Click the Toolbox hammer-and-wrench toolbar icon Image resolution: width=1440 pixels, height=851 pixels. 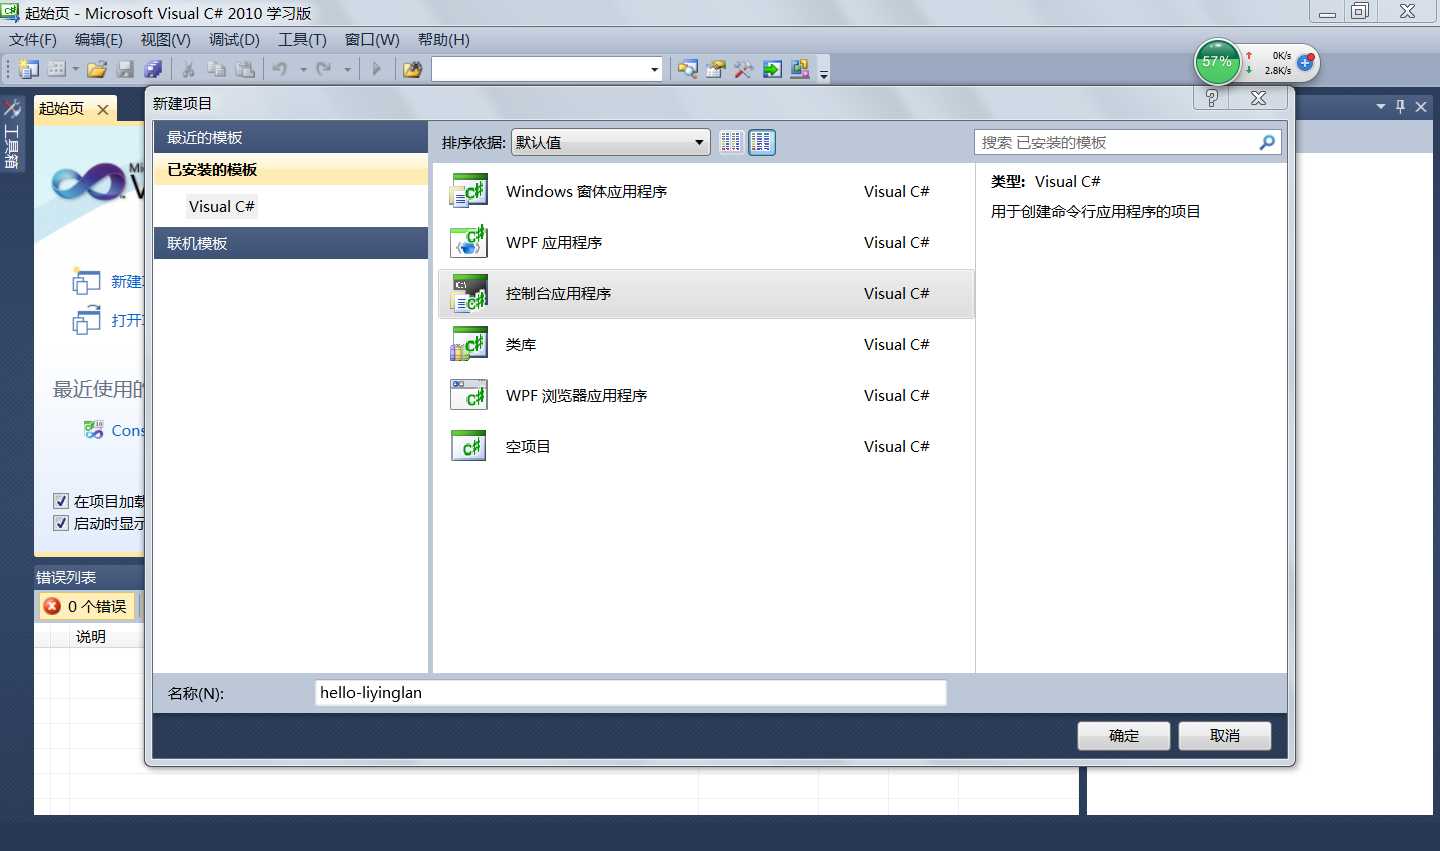(x=743, y=69)
